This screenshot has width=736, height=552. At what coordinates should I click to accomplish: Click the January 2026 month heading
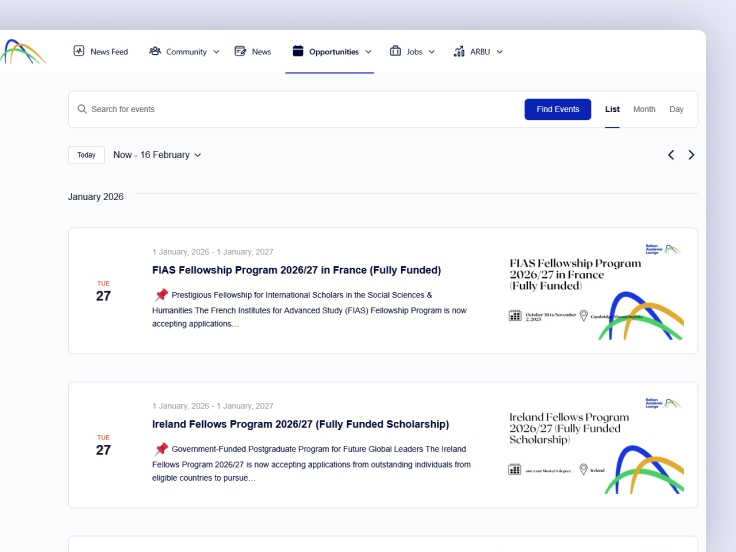point(96,197)
